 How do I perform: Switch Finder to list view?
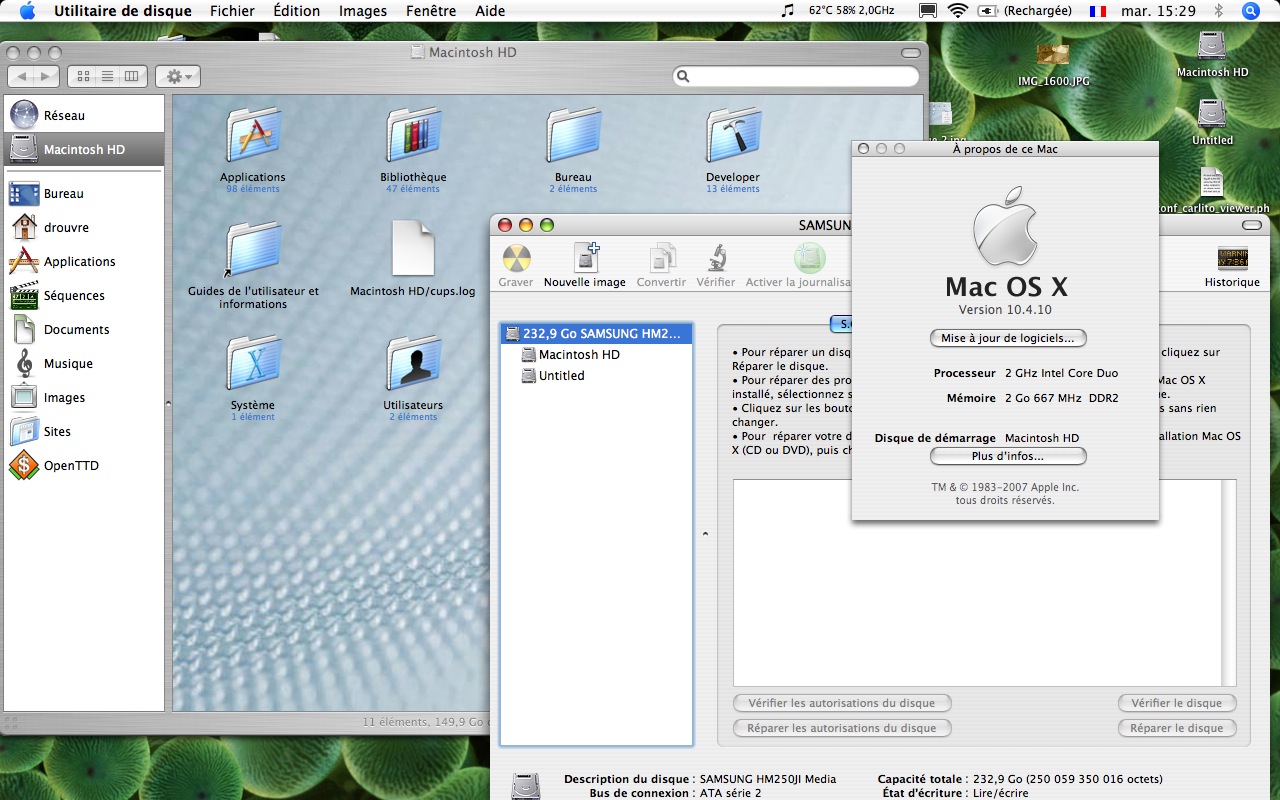click(108, 76)
